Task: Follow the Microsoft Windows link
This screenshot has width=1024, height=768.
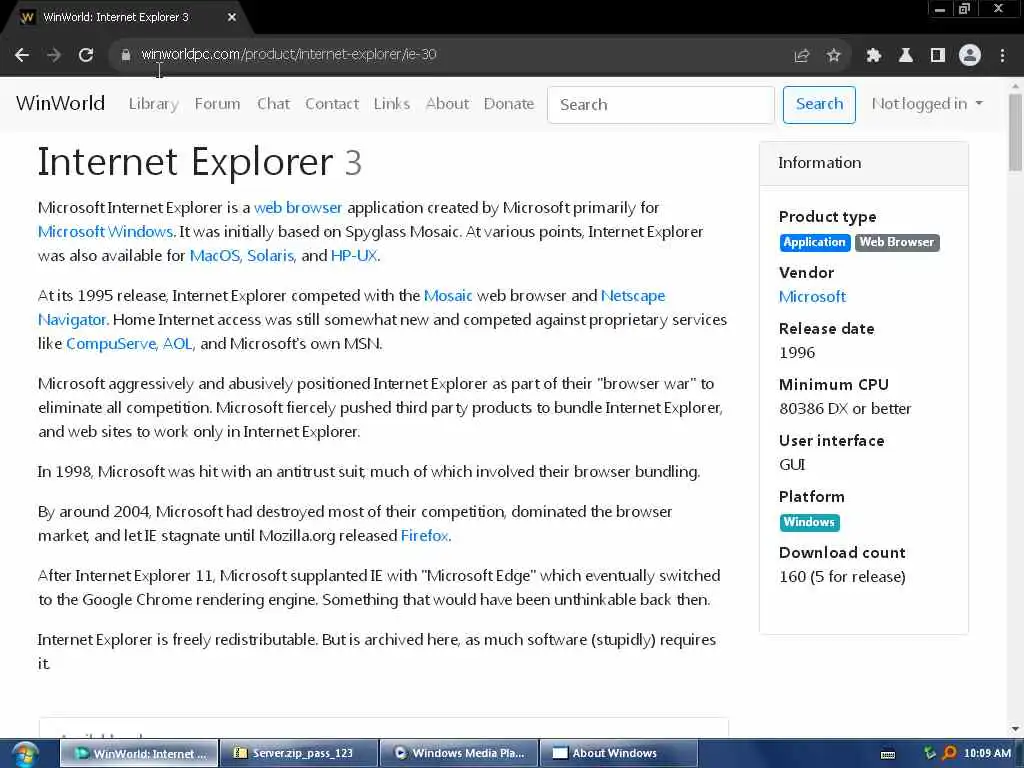Action: (105, 232)
